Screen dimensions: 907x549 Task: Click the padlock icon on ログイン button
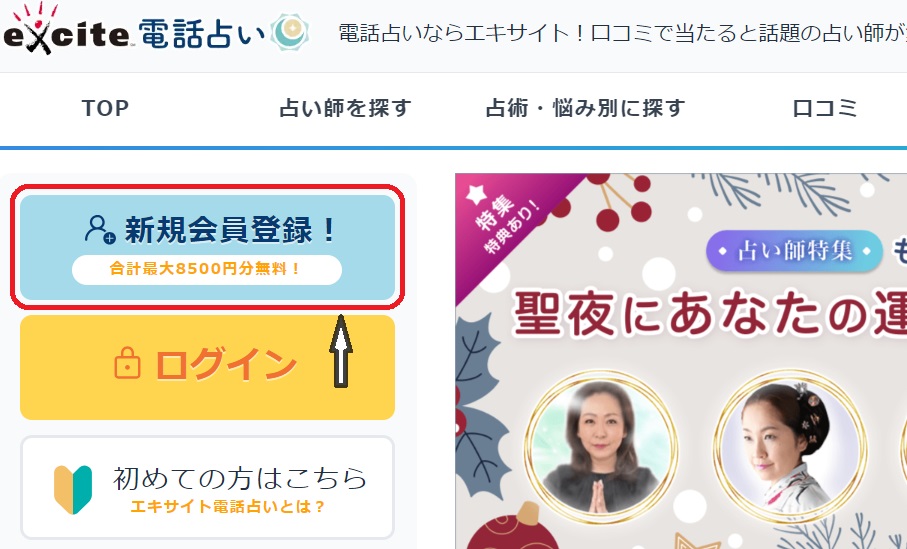click(x=127, y=363)
